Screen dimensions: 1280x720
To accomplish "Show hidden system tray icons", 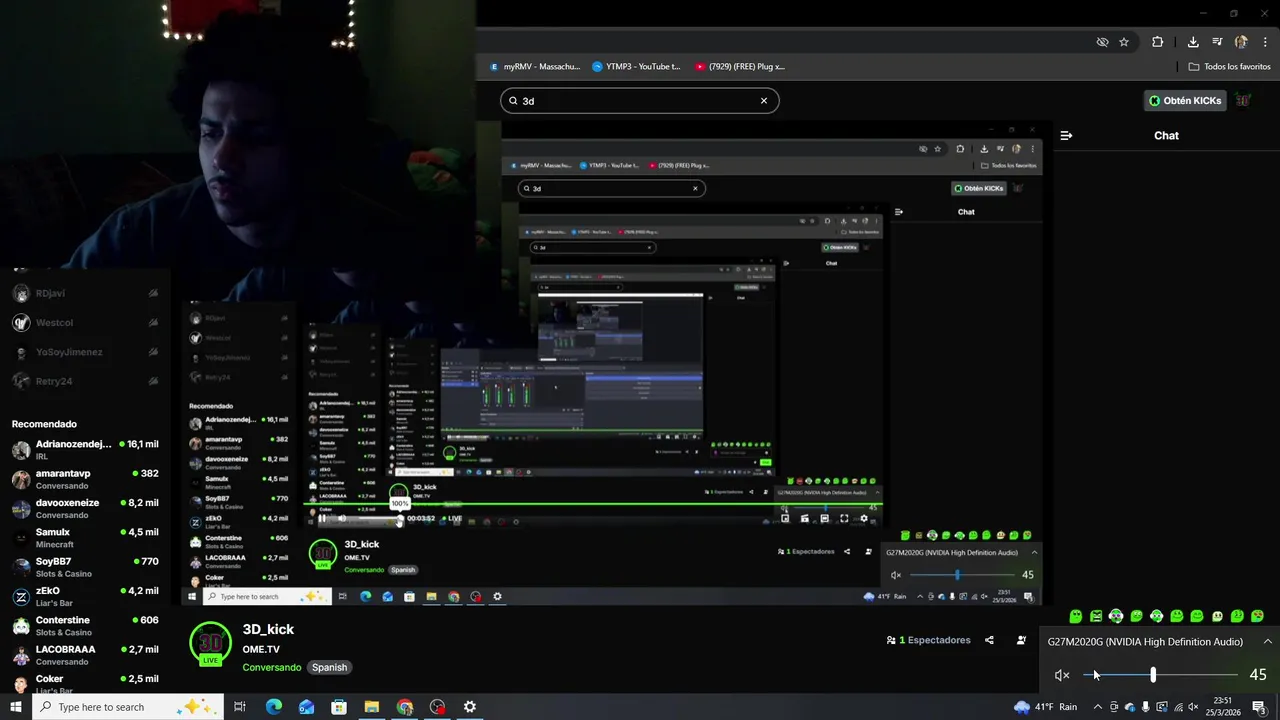I will click(x=1097, y=707).
